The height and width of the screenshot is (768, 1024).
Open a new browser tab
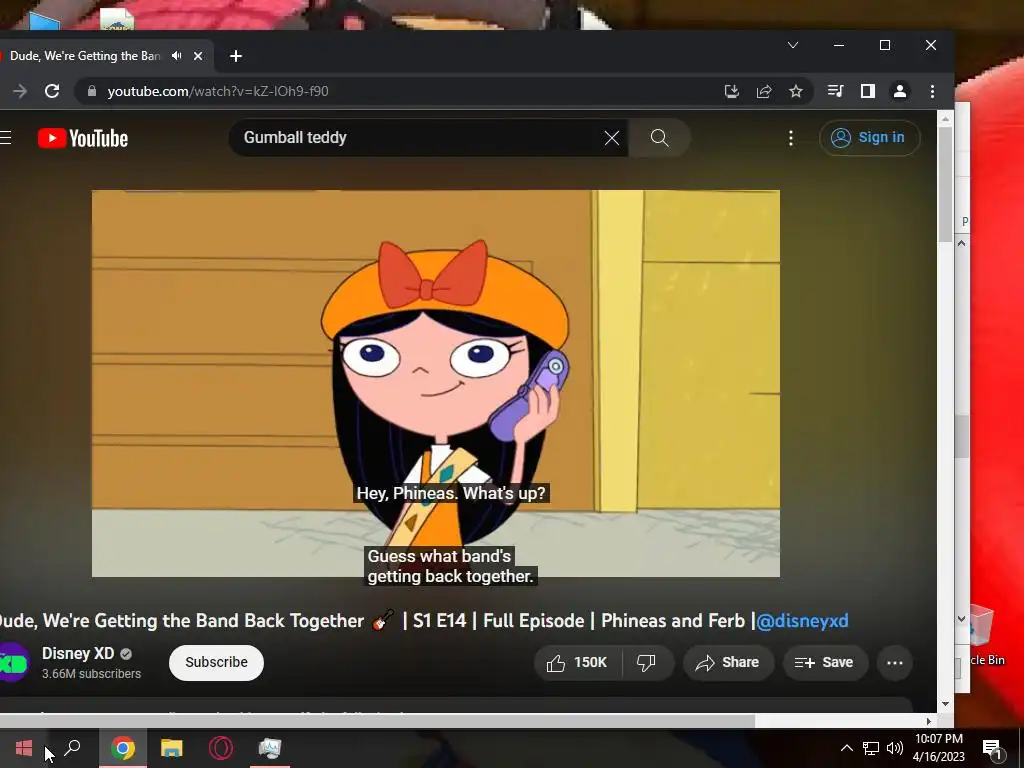coord(236,56)
